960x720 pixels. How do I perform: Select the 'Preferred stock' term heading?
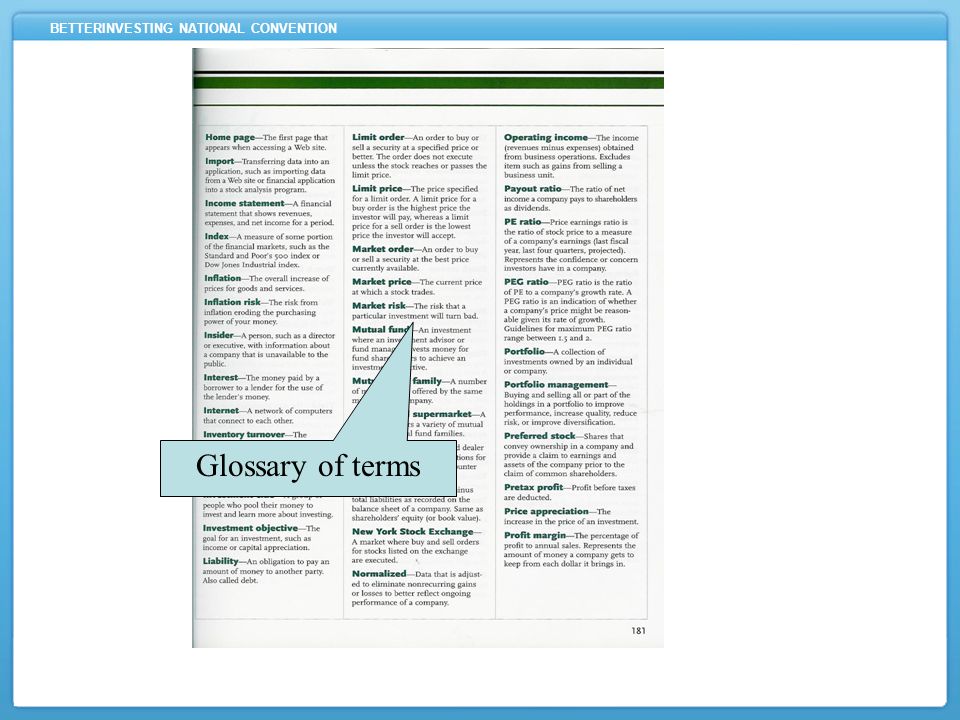coord(539,436)
